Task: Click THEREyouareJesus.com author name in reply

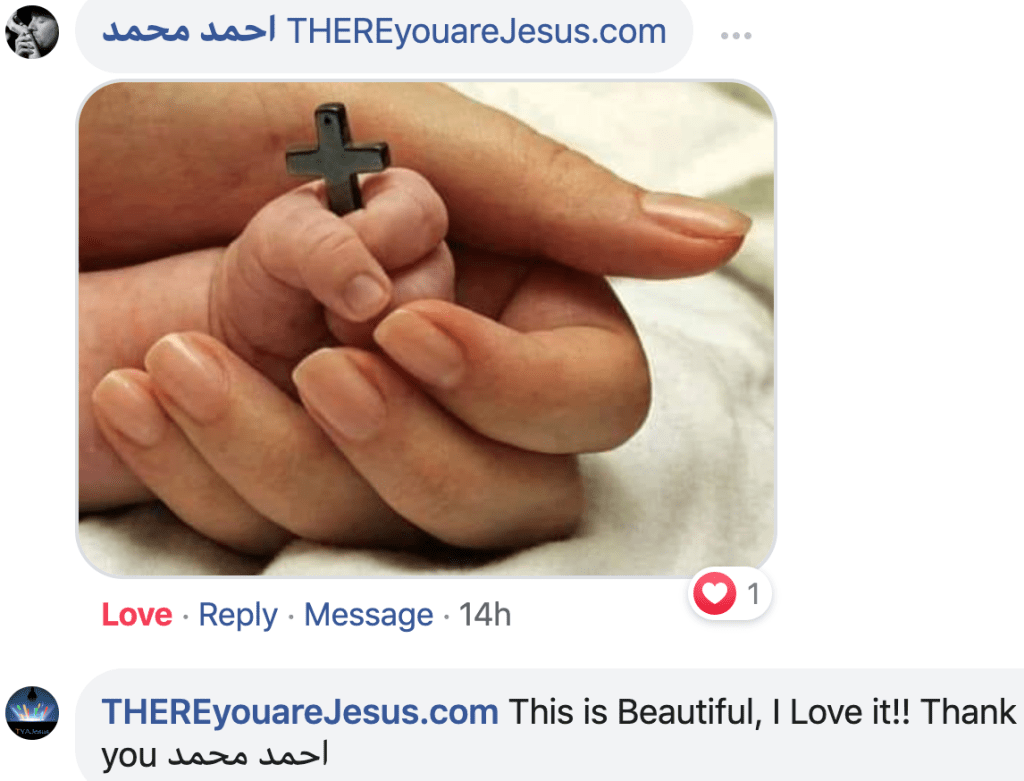Action: click(300, 712)
